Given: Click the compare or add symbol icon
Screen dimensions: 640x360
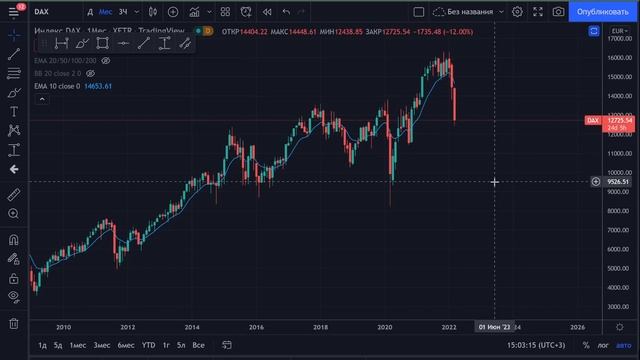Looking at the screenshot, I should (173, 12).
